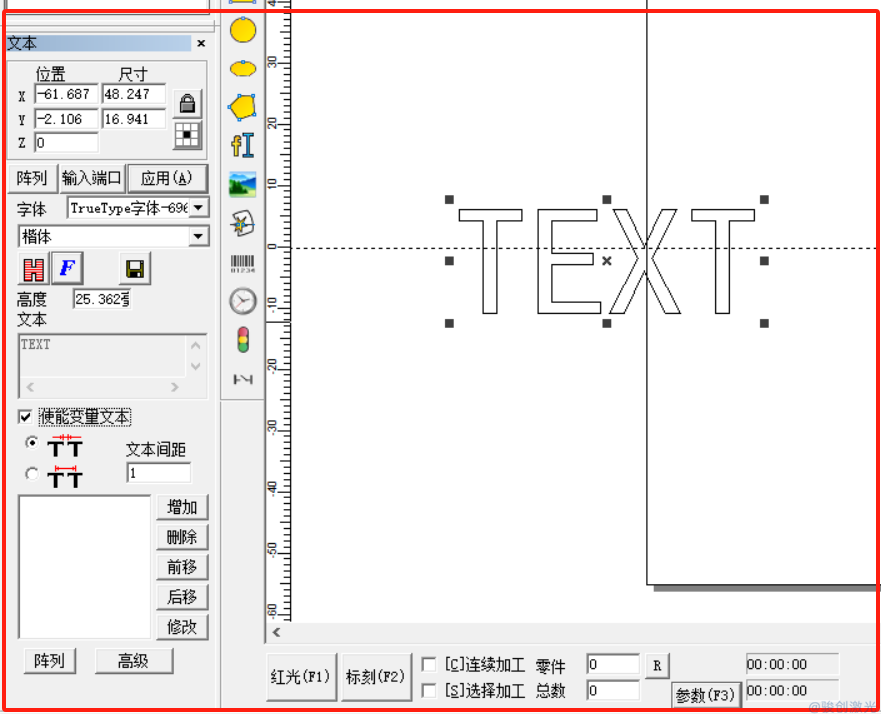Click the text box down scroll arrow
Screen dimensions: 881x714
(196, 367)
